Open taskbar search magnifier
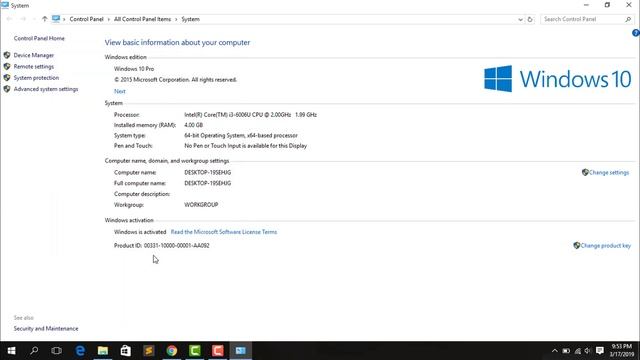640x360 pixels. 34,351
